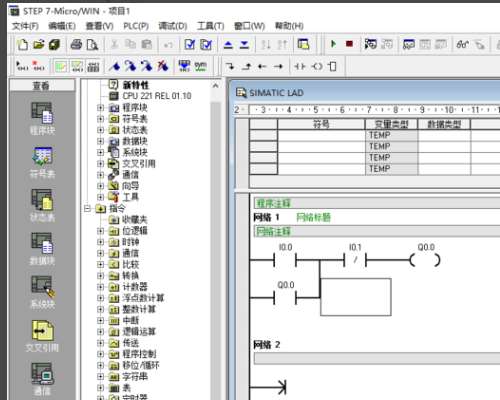Click the Print icon
Viewport: 500px width, 400px height.
76,44
